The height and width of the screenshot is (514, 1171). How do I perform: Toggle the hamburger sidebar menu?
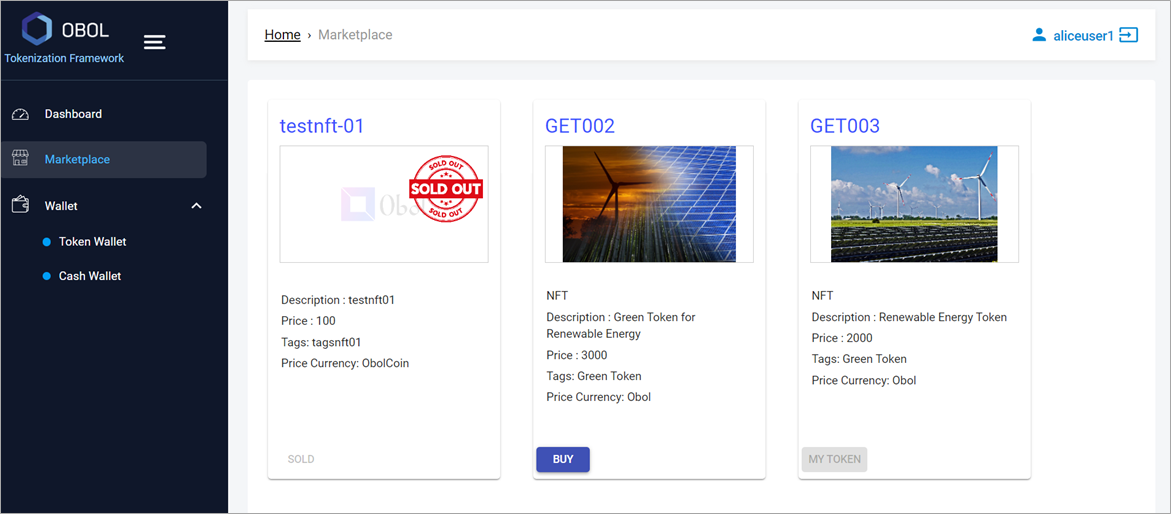pyautogui.click(x=154, y=42)
